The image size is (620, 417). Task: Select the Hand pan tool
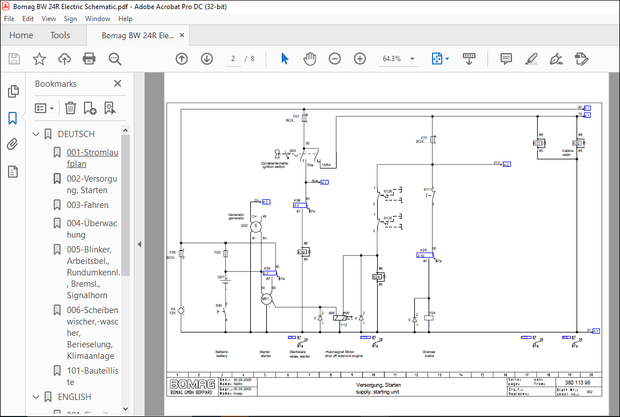pos(310,59)
